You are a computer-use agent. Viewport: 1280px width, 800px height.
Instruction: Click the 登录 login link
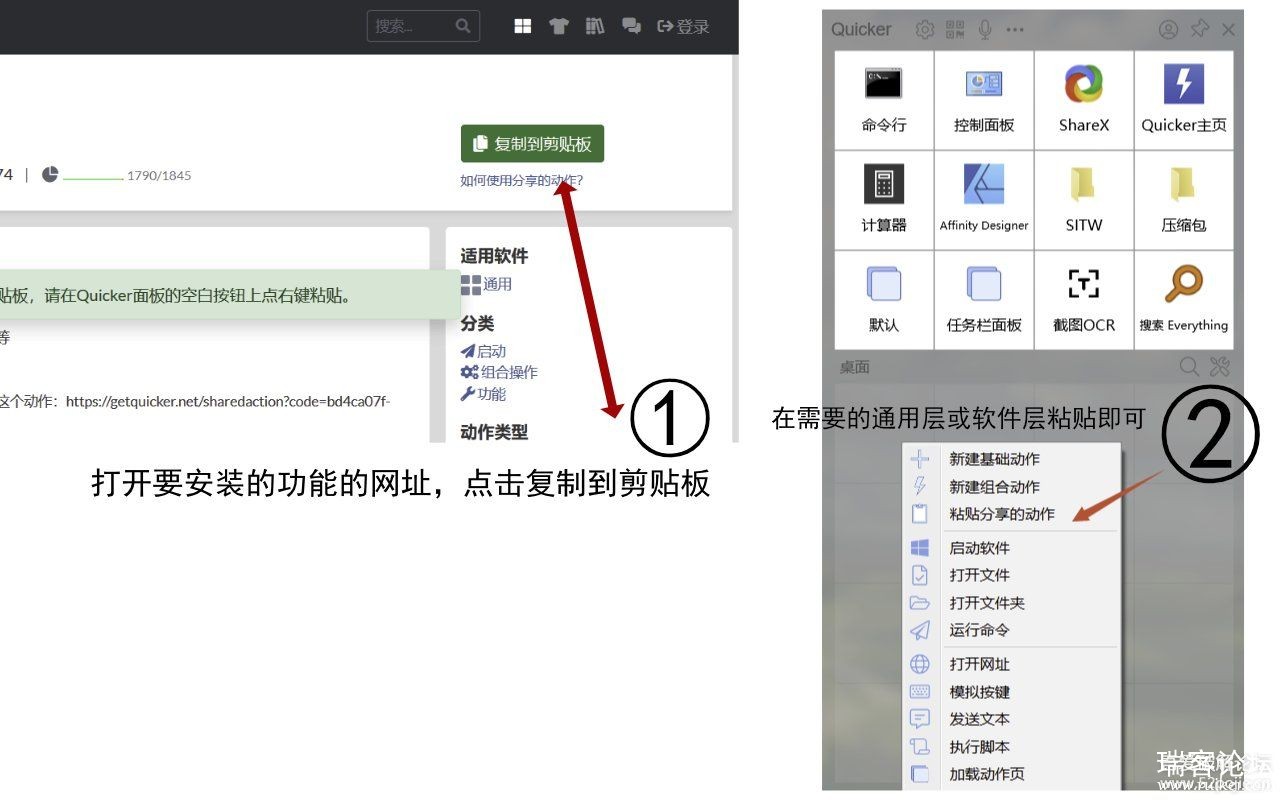[x=683, y=27]
